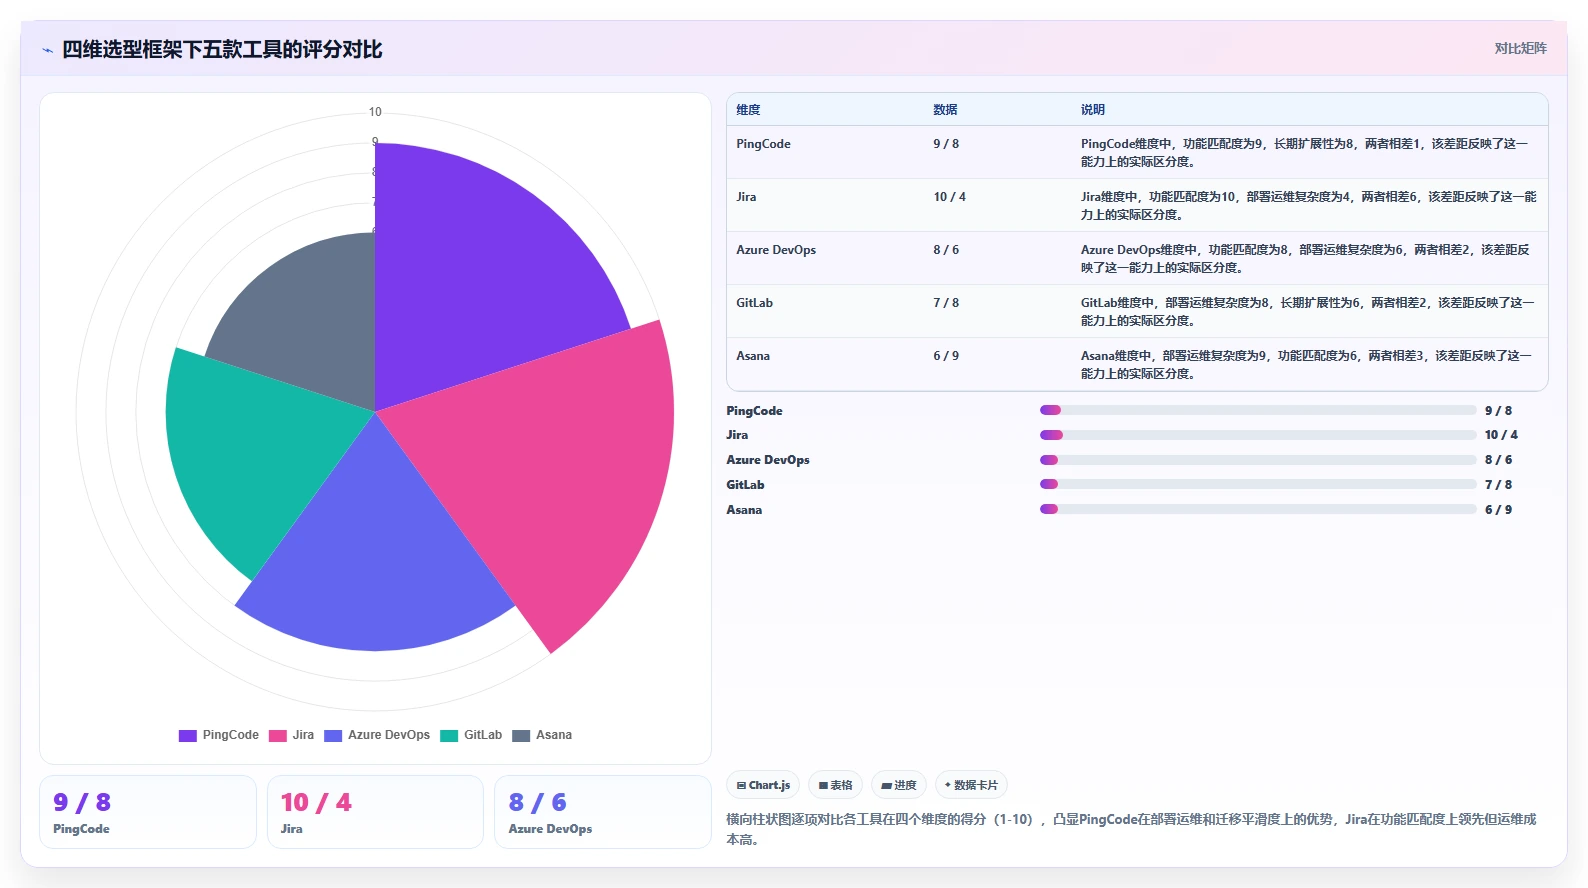
Task: Select the Chart.js tag chip
Action: 763,785
